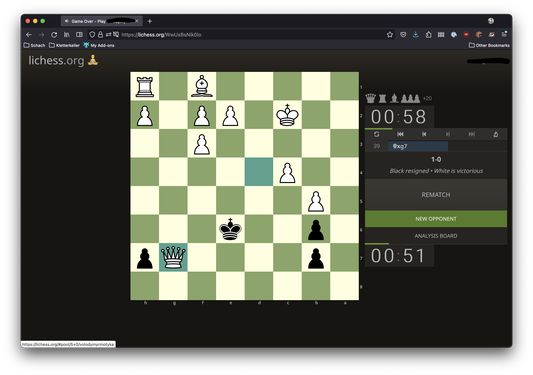Open the Downloads toolbar icon
Screen dimensions: 533x375
(x=416, y=35)
